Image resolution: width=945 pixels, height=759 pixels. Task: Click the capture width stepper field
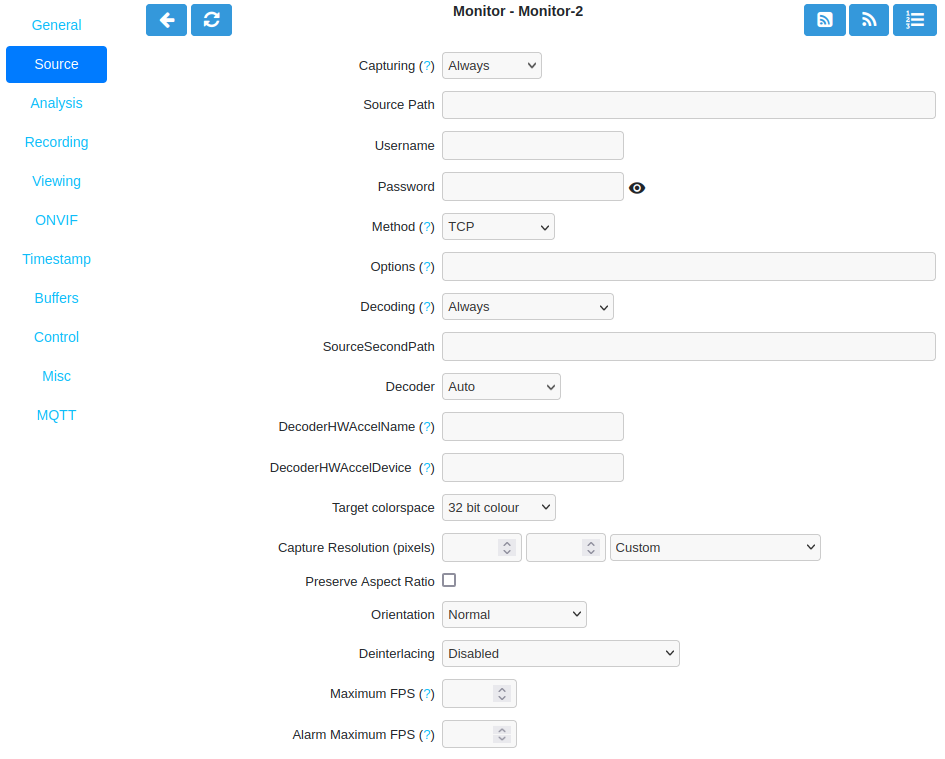tap(482, 547)
